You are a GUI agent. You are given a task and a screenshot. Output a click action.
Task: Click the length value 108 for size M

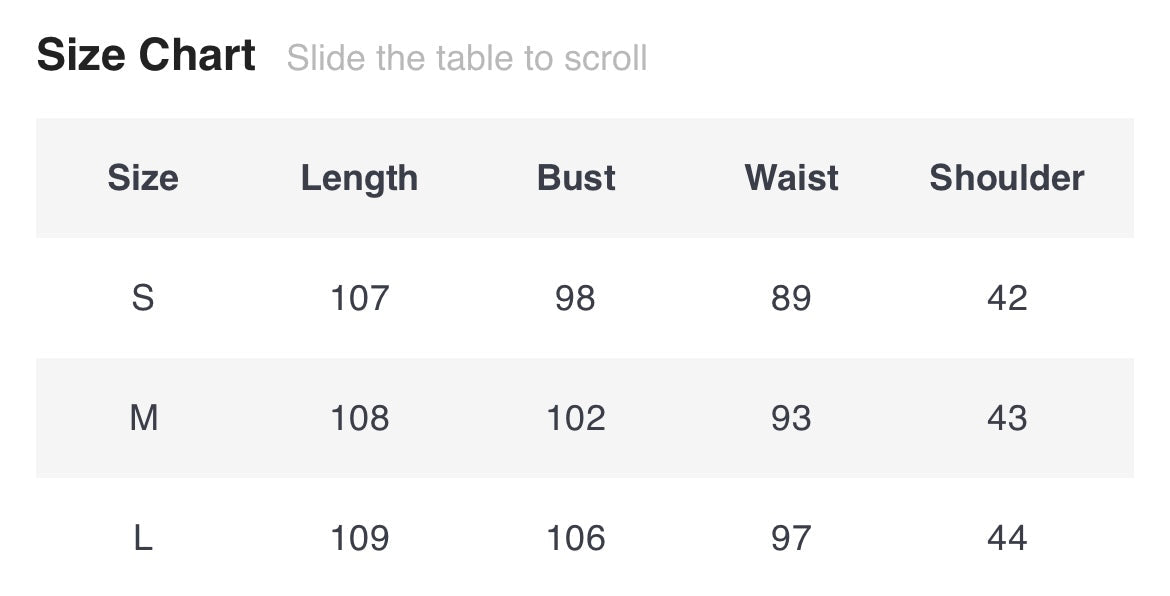(359, 418)
